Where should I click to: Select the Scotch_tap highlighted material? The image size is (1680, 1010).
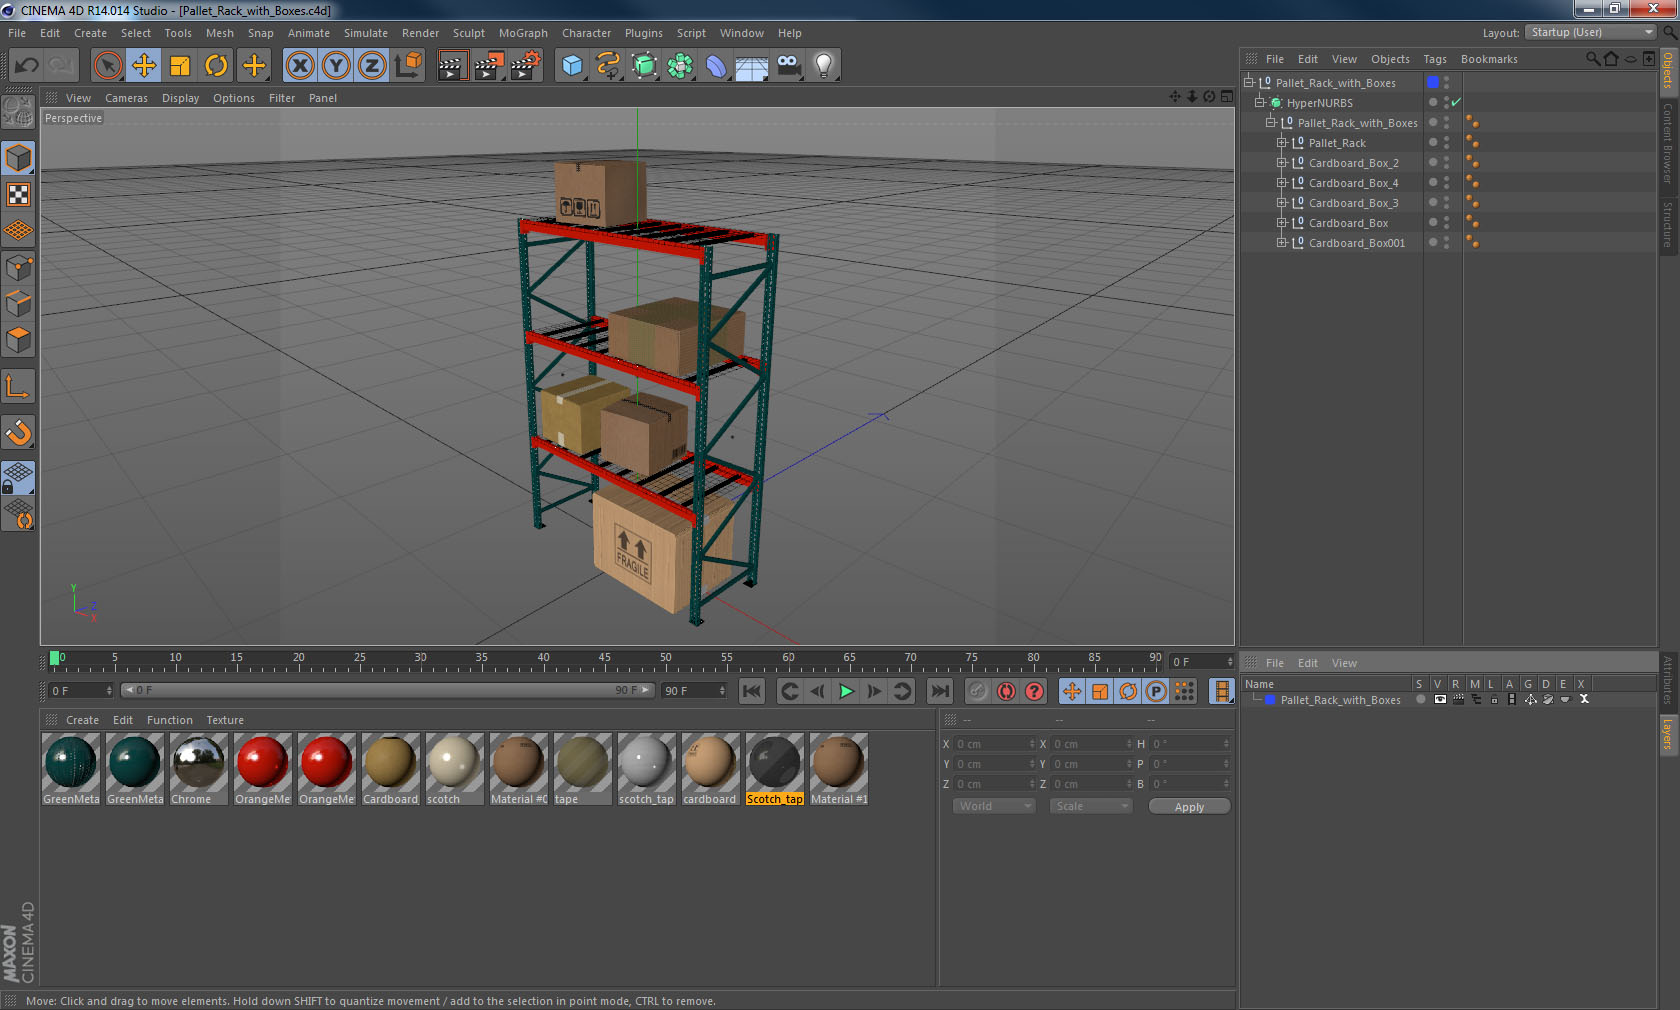(775, 769)
